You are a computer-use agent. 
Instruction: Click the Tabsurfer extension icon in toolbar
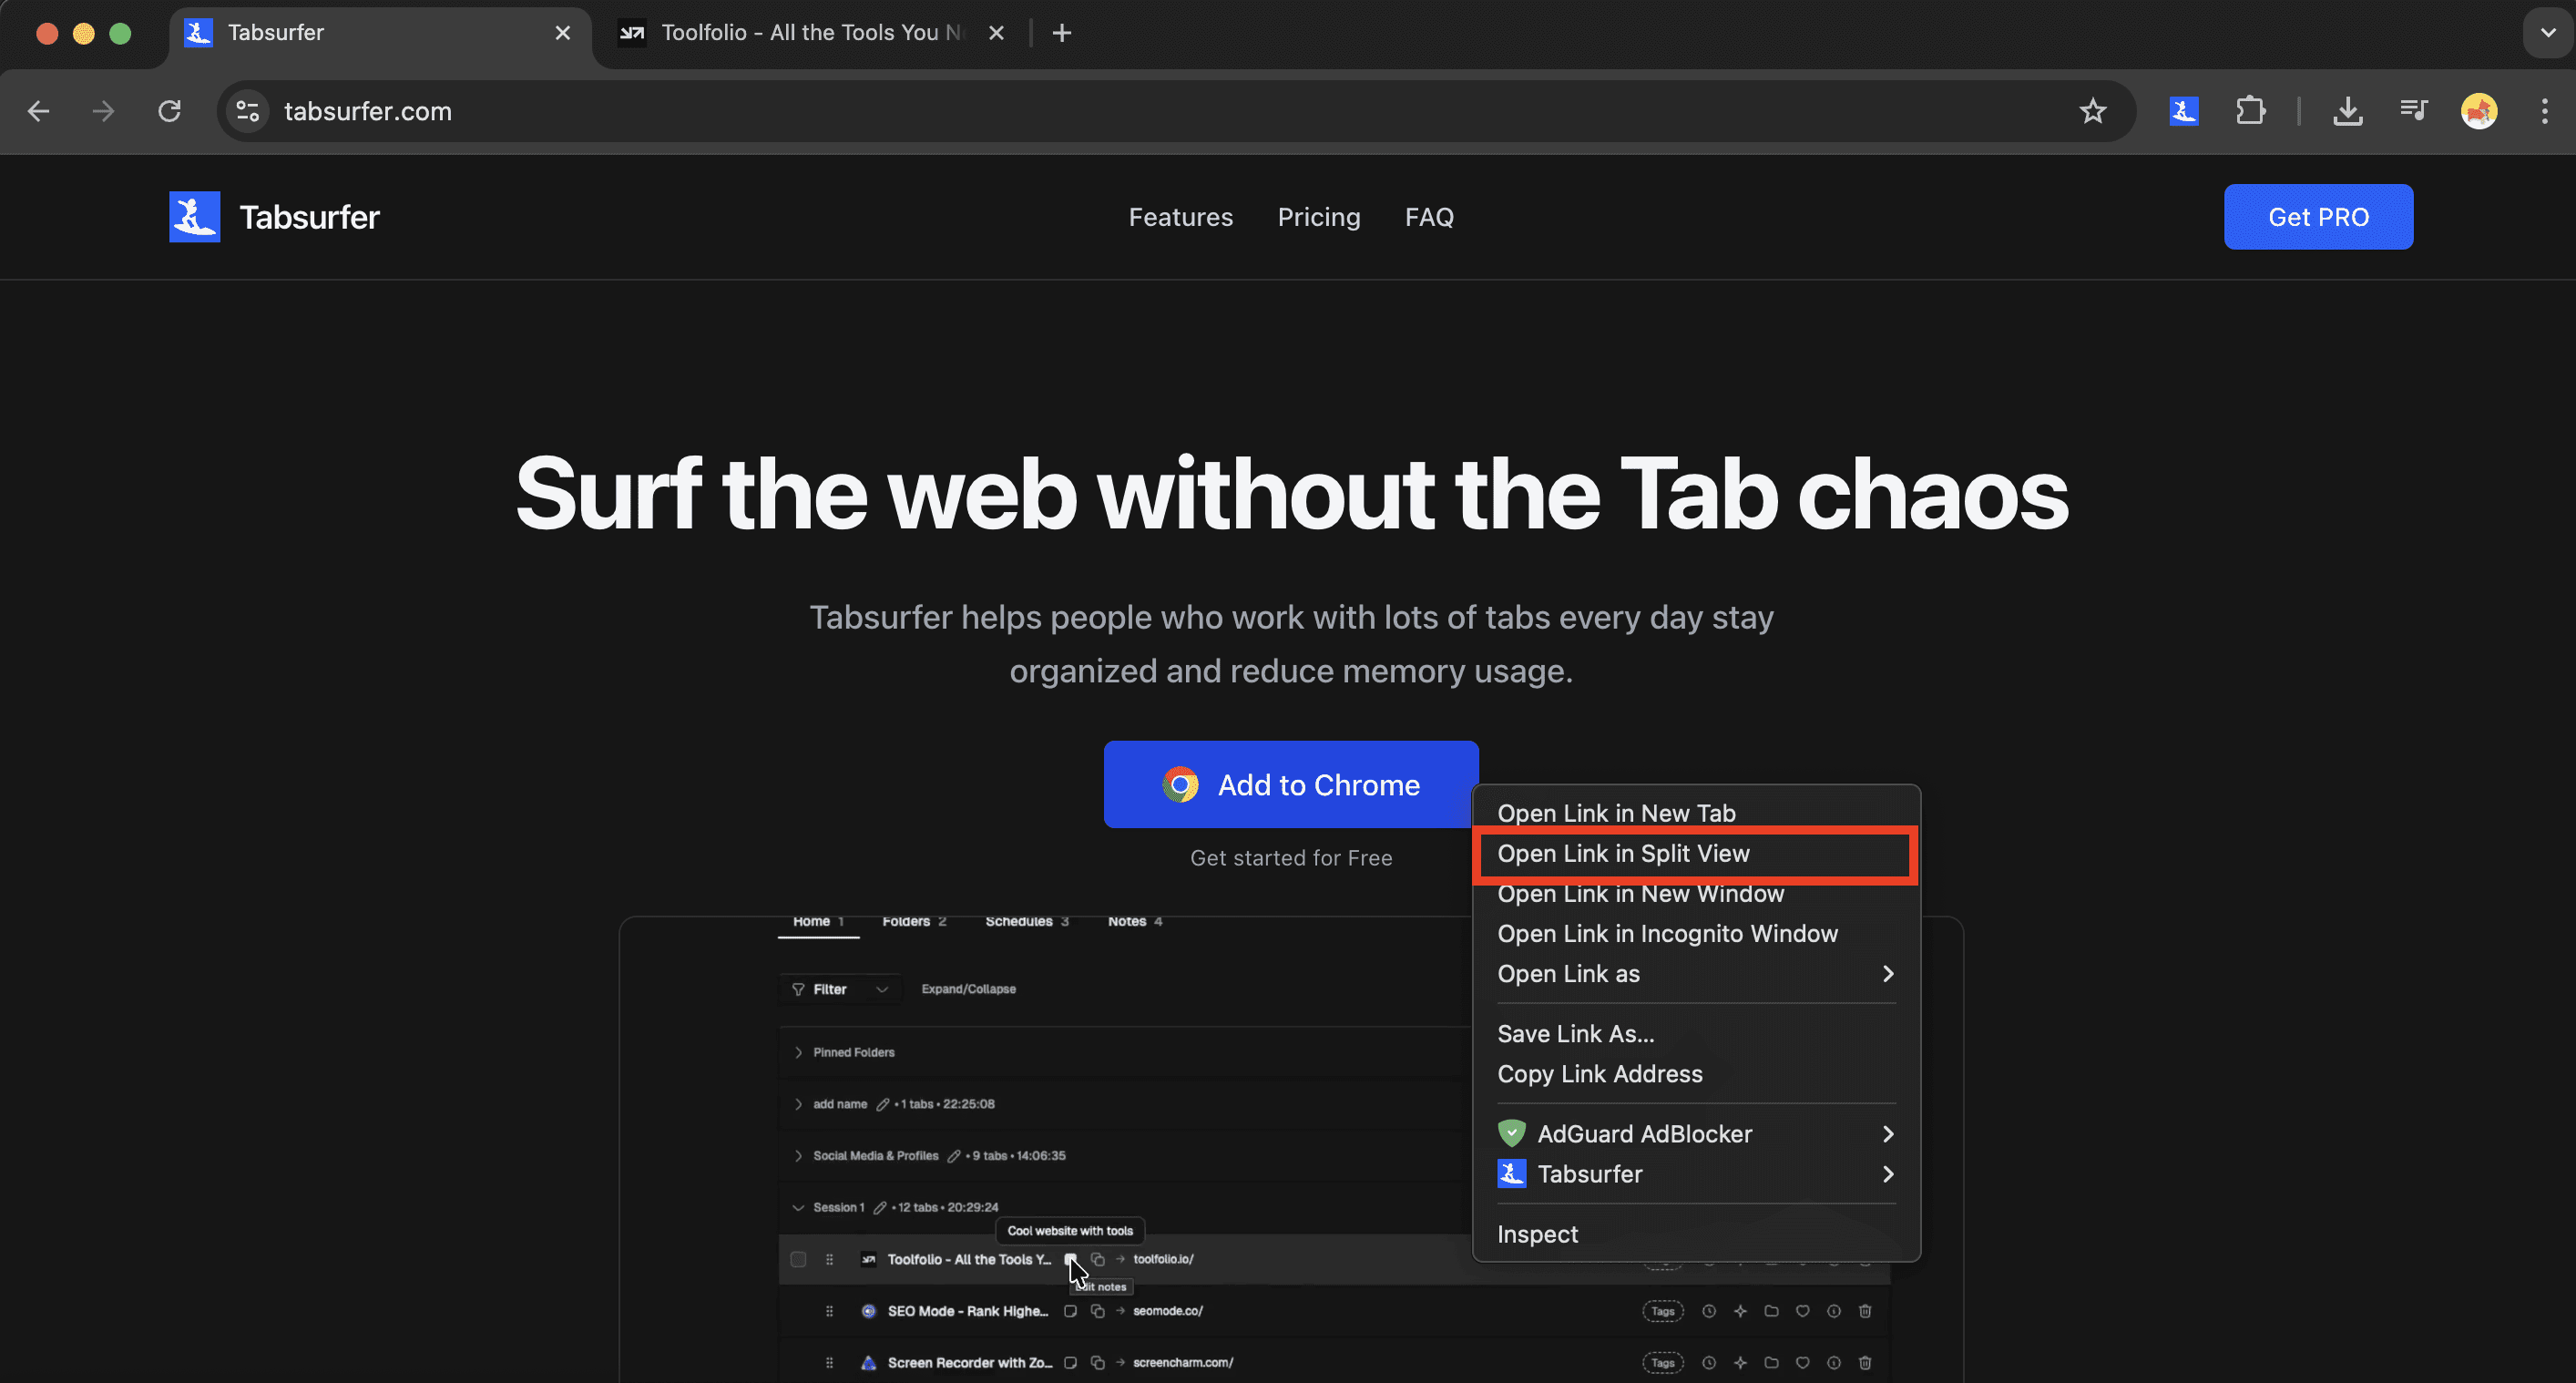coord(2183,111)
